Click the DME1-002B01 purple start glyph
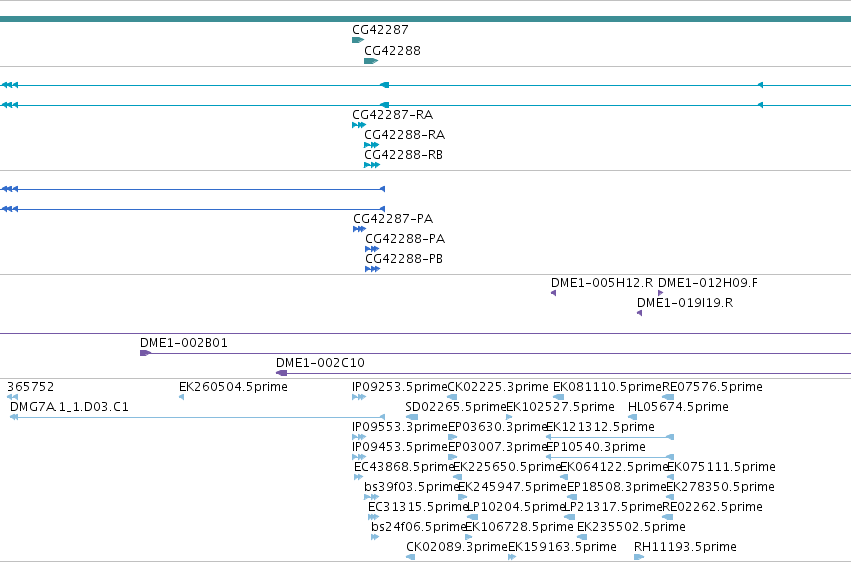Viewport: 851px width, 562px height. 145,354
